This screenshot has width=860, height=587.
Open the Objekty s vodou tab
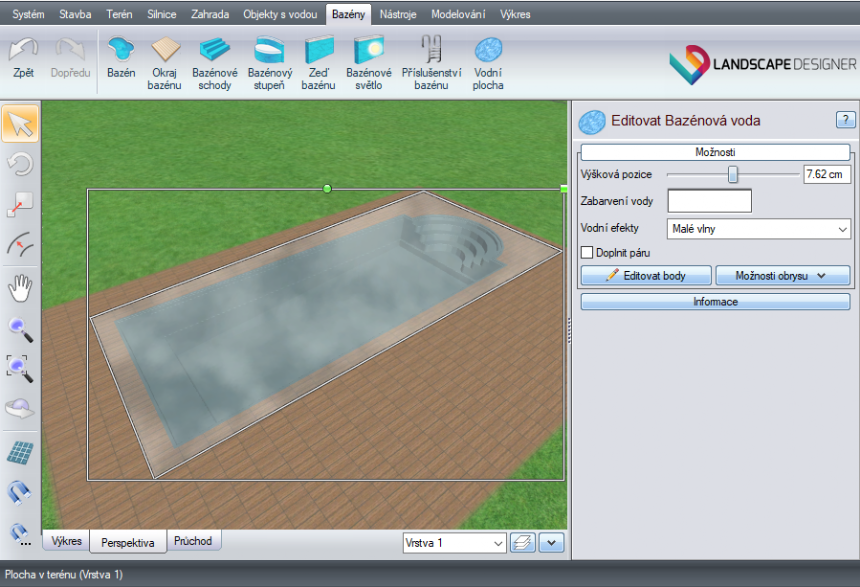point(280,14)
